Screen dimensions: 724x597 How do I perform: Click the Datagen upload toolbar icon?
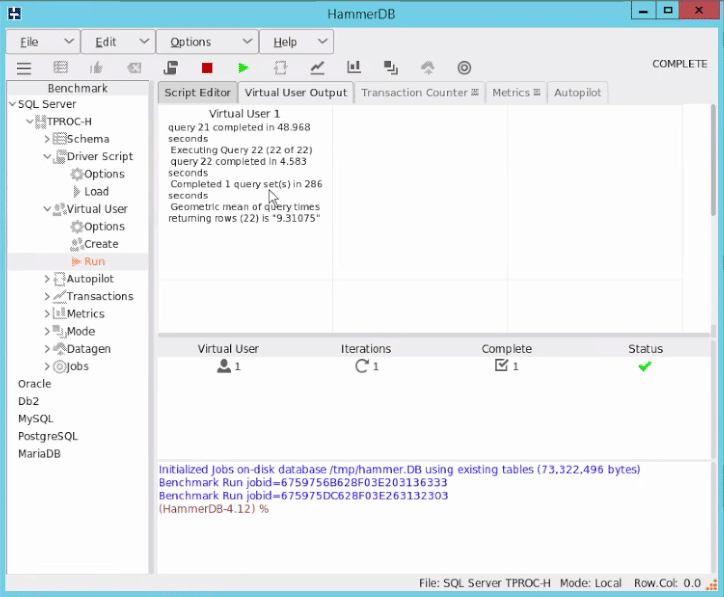[428, 68]
